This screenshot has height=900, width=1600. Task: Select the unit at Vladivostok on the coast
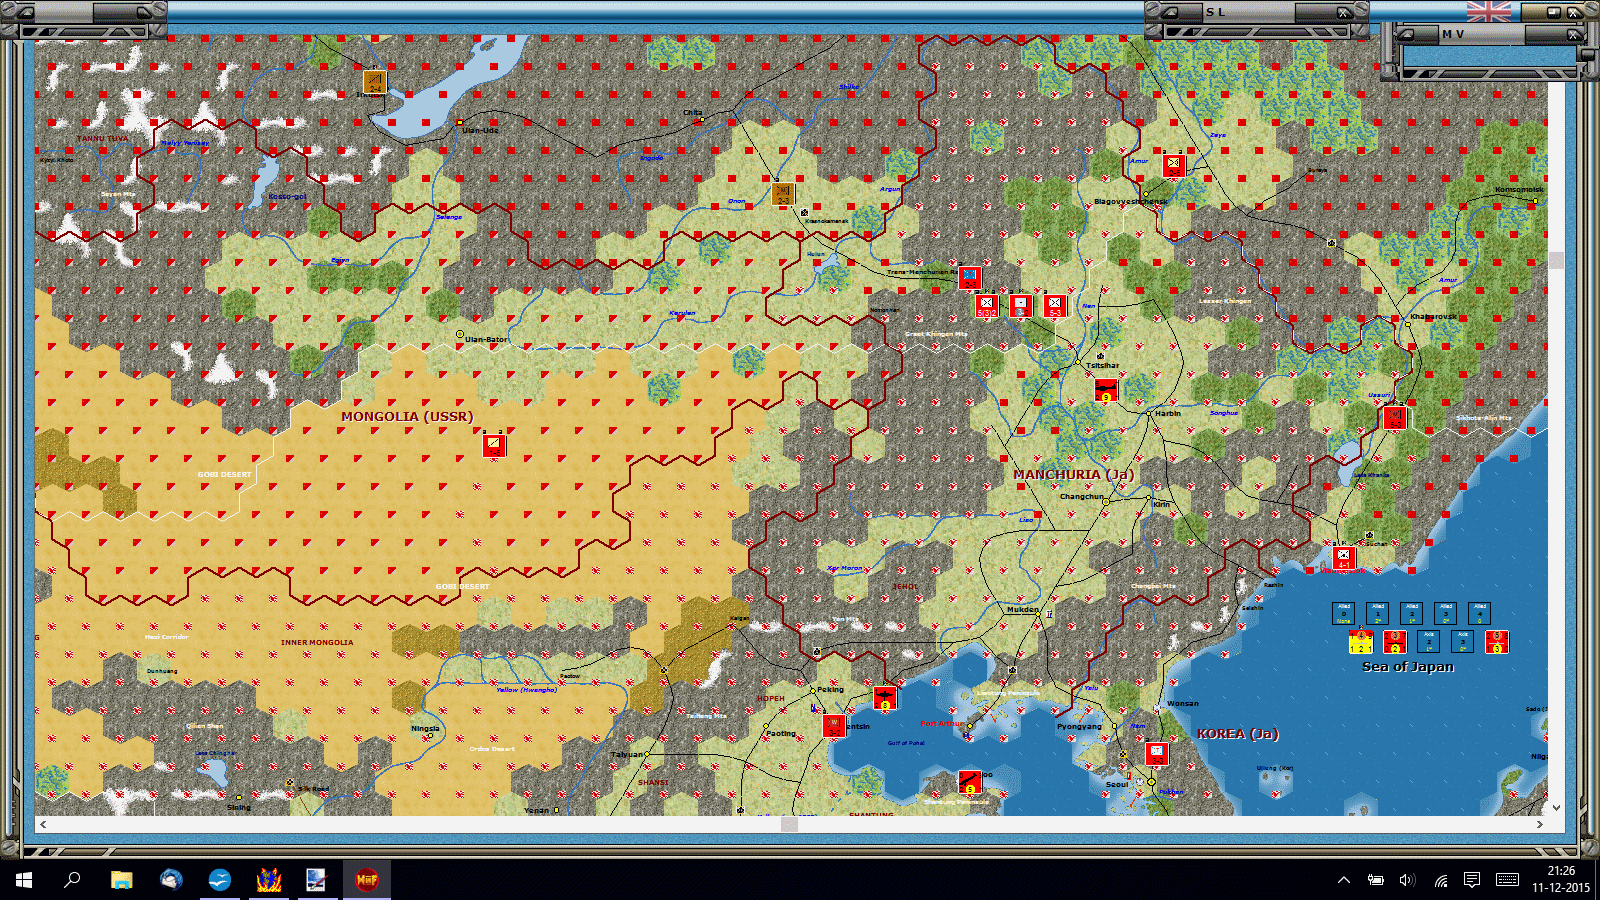pos(1343,557)
